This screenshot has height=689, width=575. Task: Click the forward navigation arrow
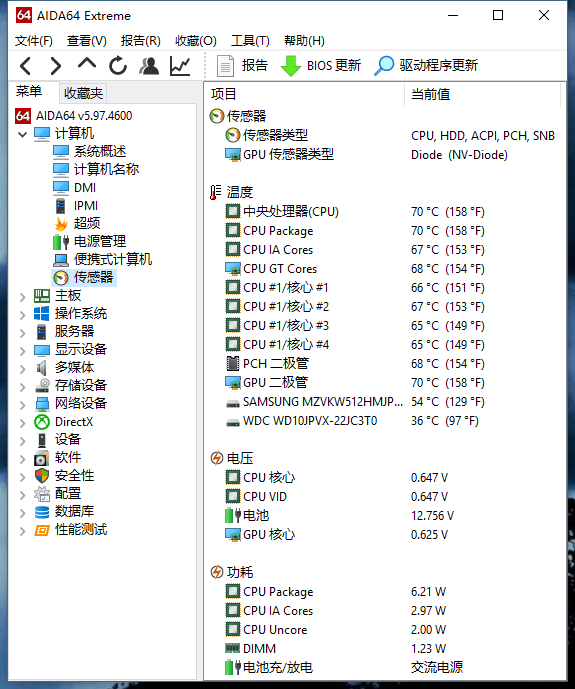coord(56,66)
